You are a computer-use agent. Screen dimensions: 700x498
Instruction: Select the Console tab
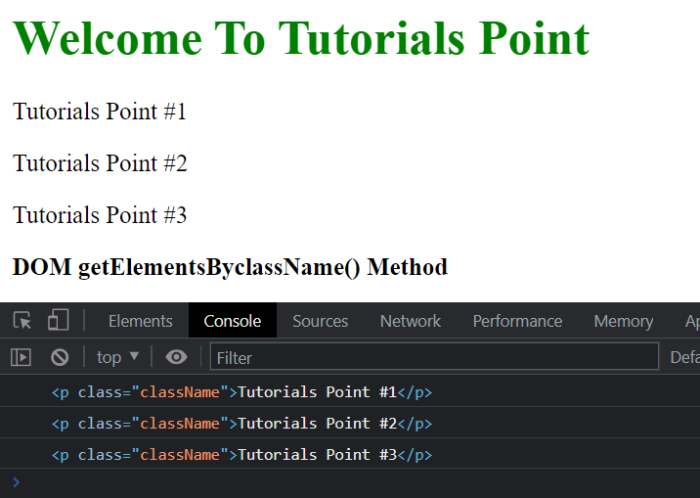(233, 321)
